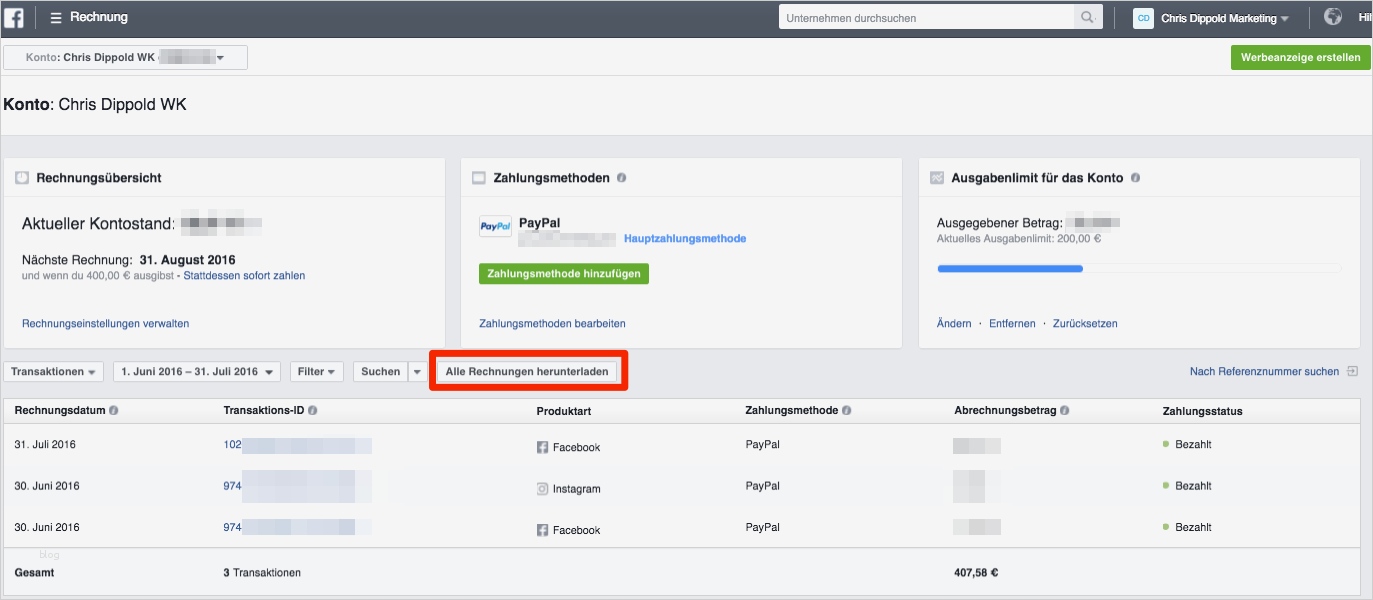Open Rechnungseinstellungen verwalten link

click(x=105, y=324)
